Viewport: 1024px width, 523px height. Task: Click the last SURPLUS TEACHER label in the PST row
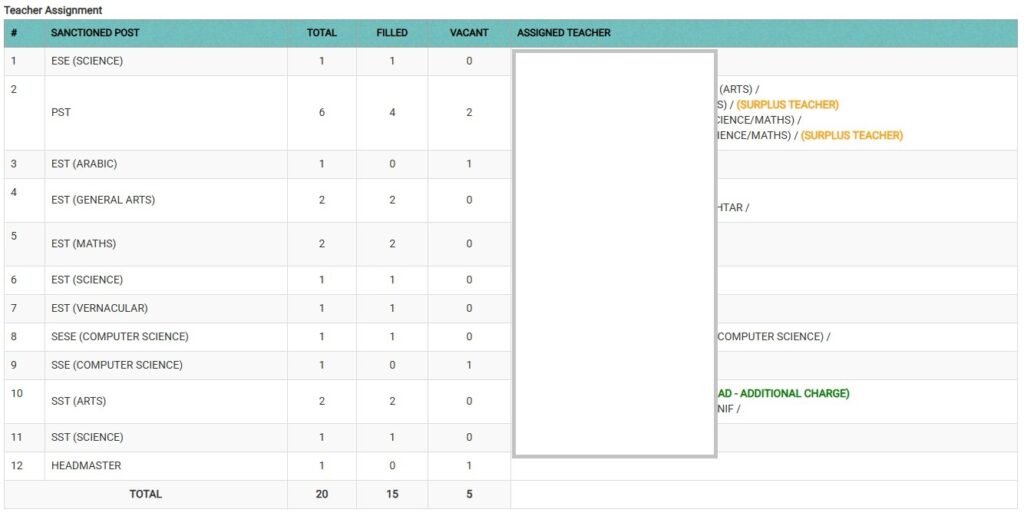click(x=852, y=135)
